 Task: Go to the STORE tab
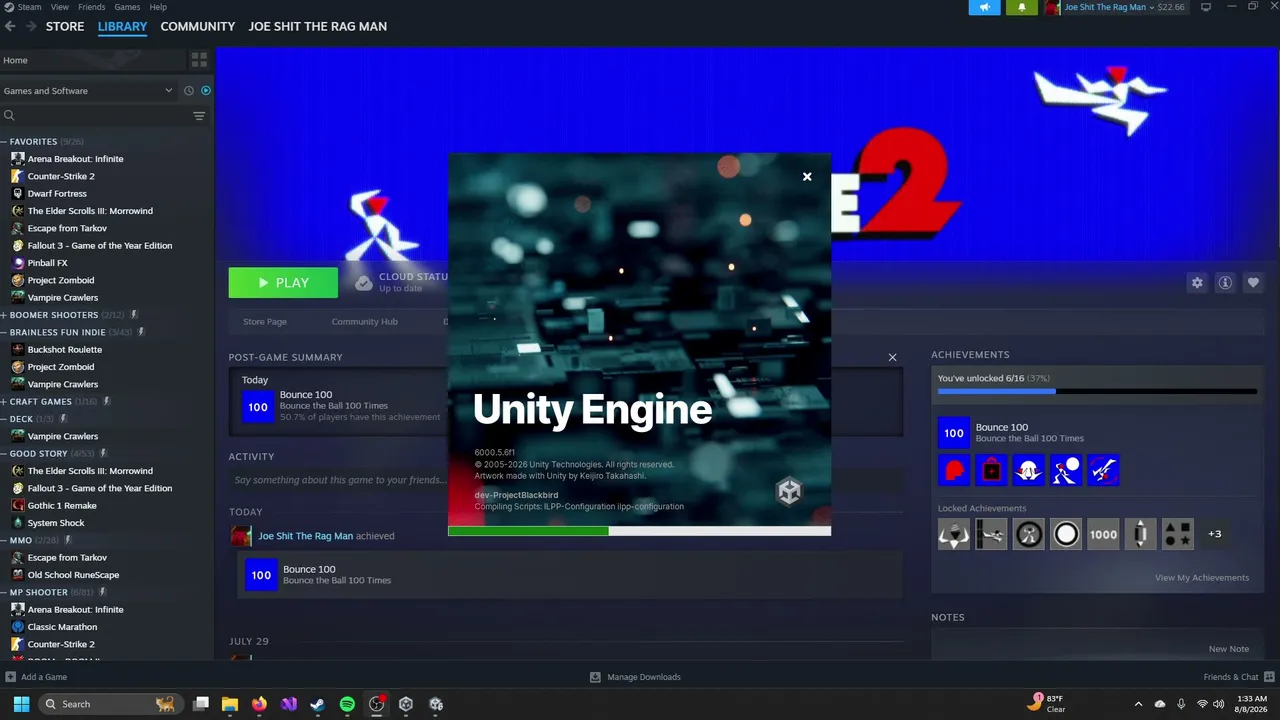click(65, 27)
